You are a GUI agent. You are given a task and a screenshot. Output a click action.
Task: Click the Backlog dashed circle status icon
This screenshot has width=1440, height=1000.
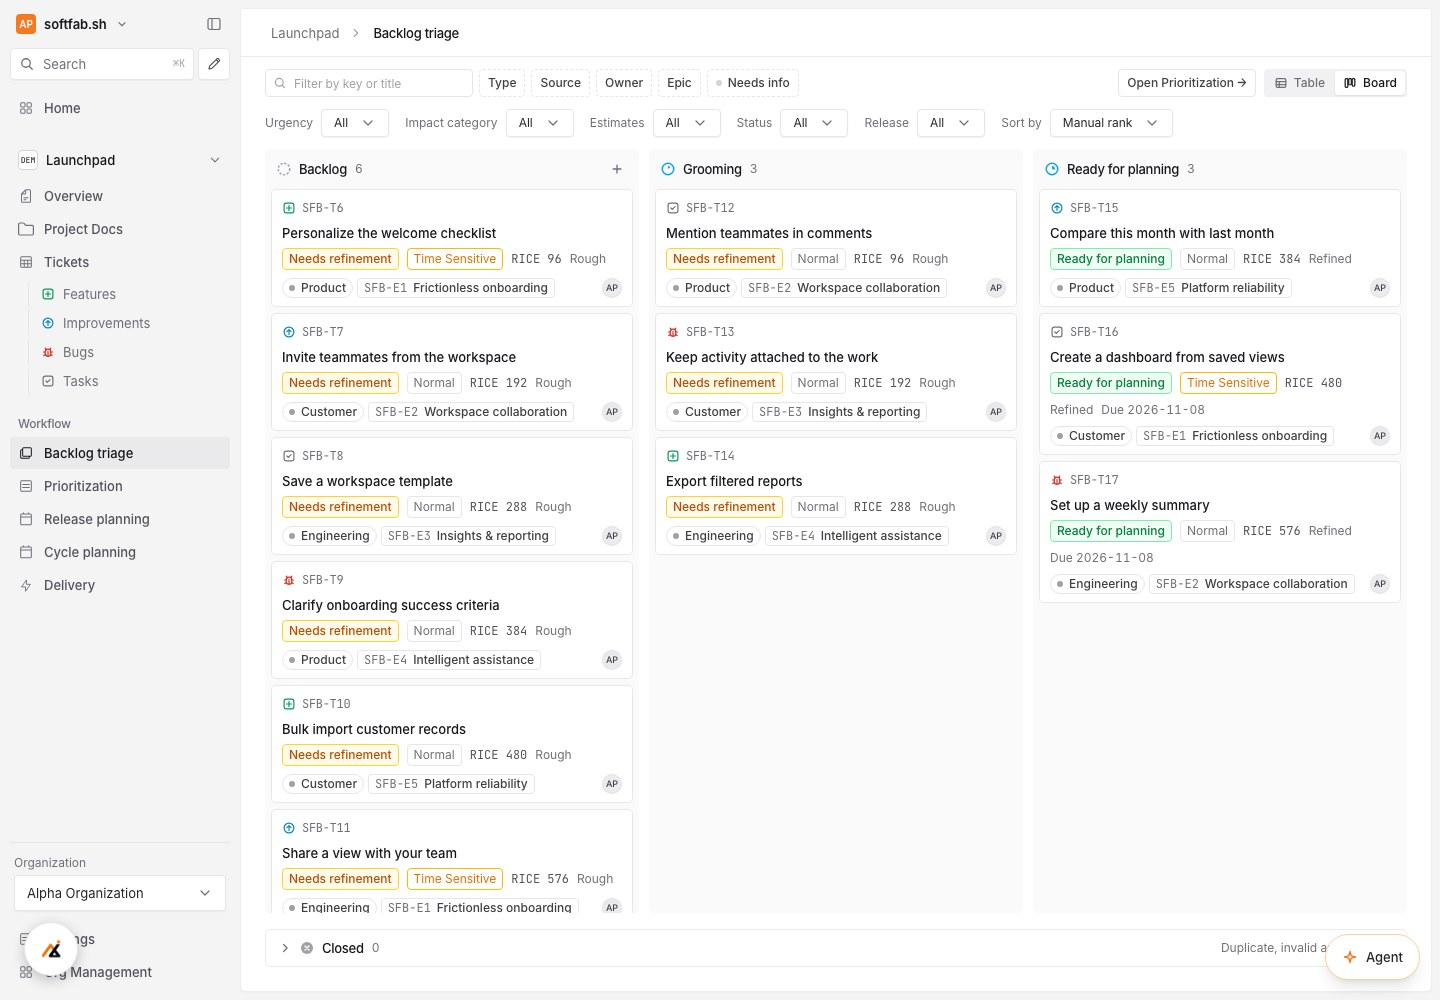(x=284, y=169)
